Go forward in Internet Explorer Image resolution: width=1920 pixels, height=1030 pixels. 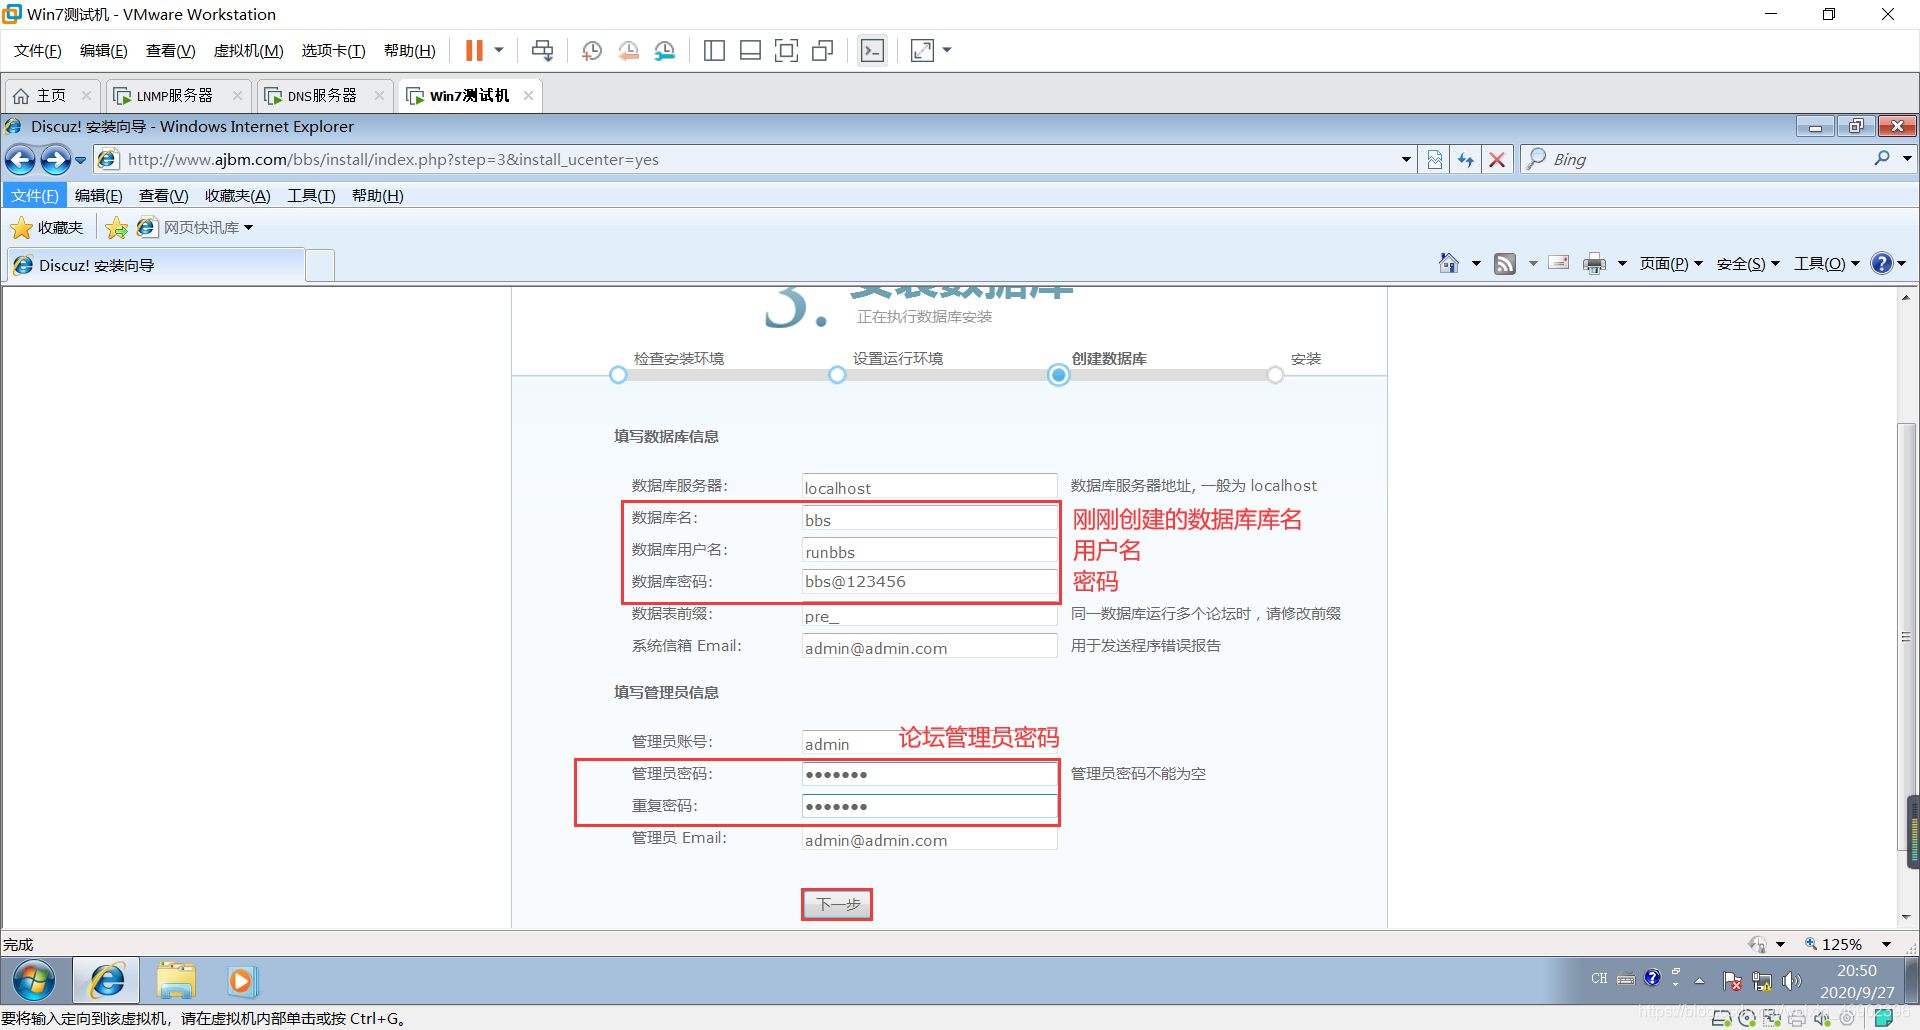click(55, 159)
